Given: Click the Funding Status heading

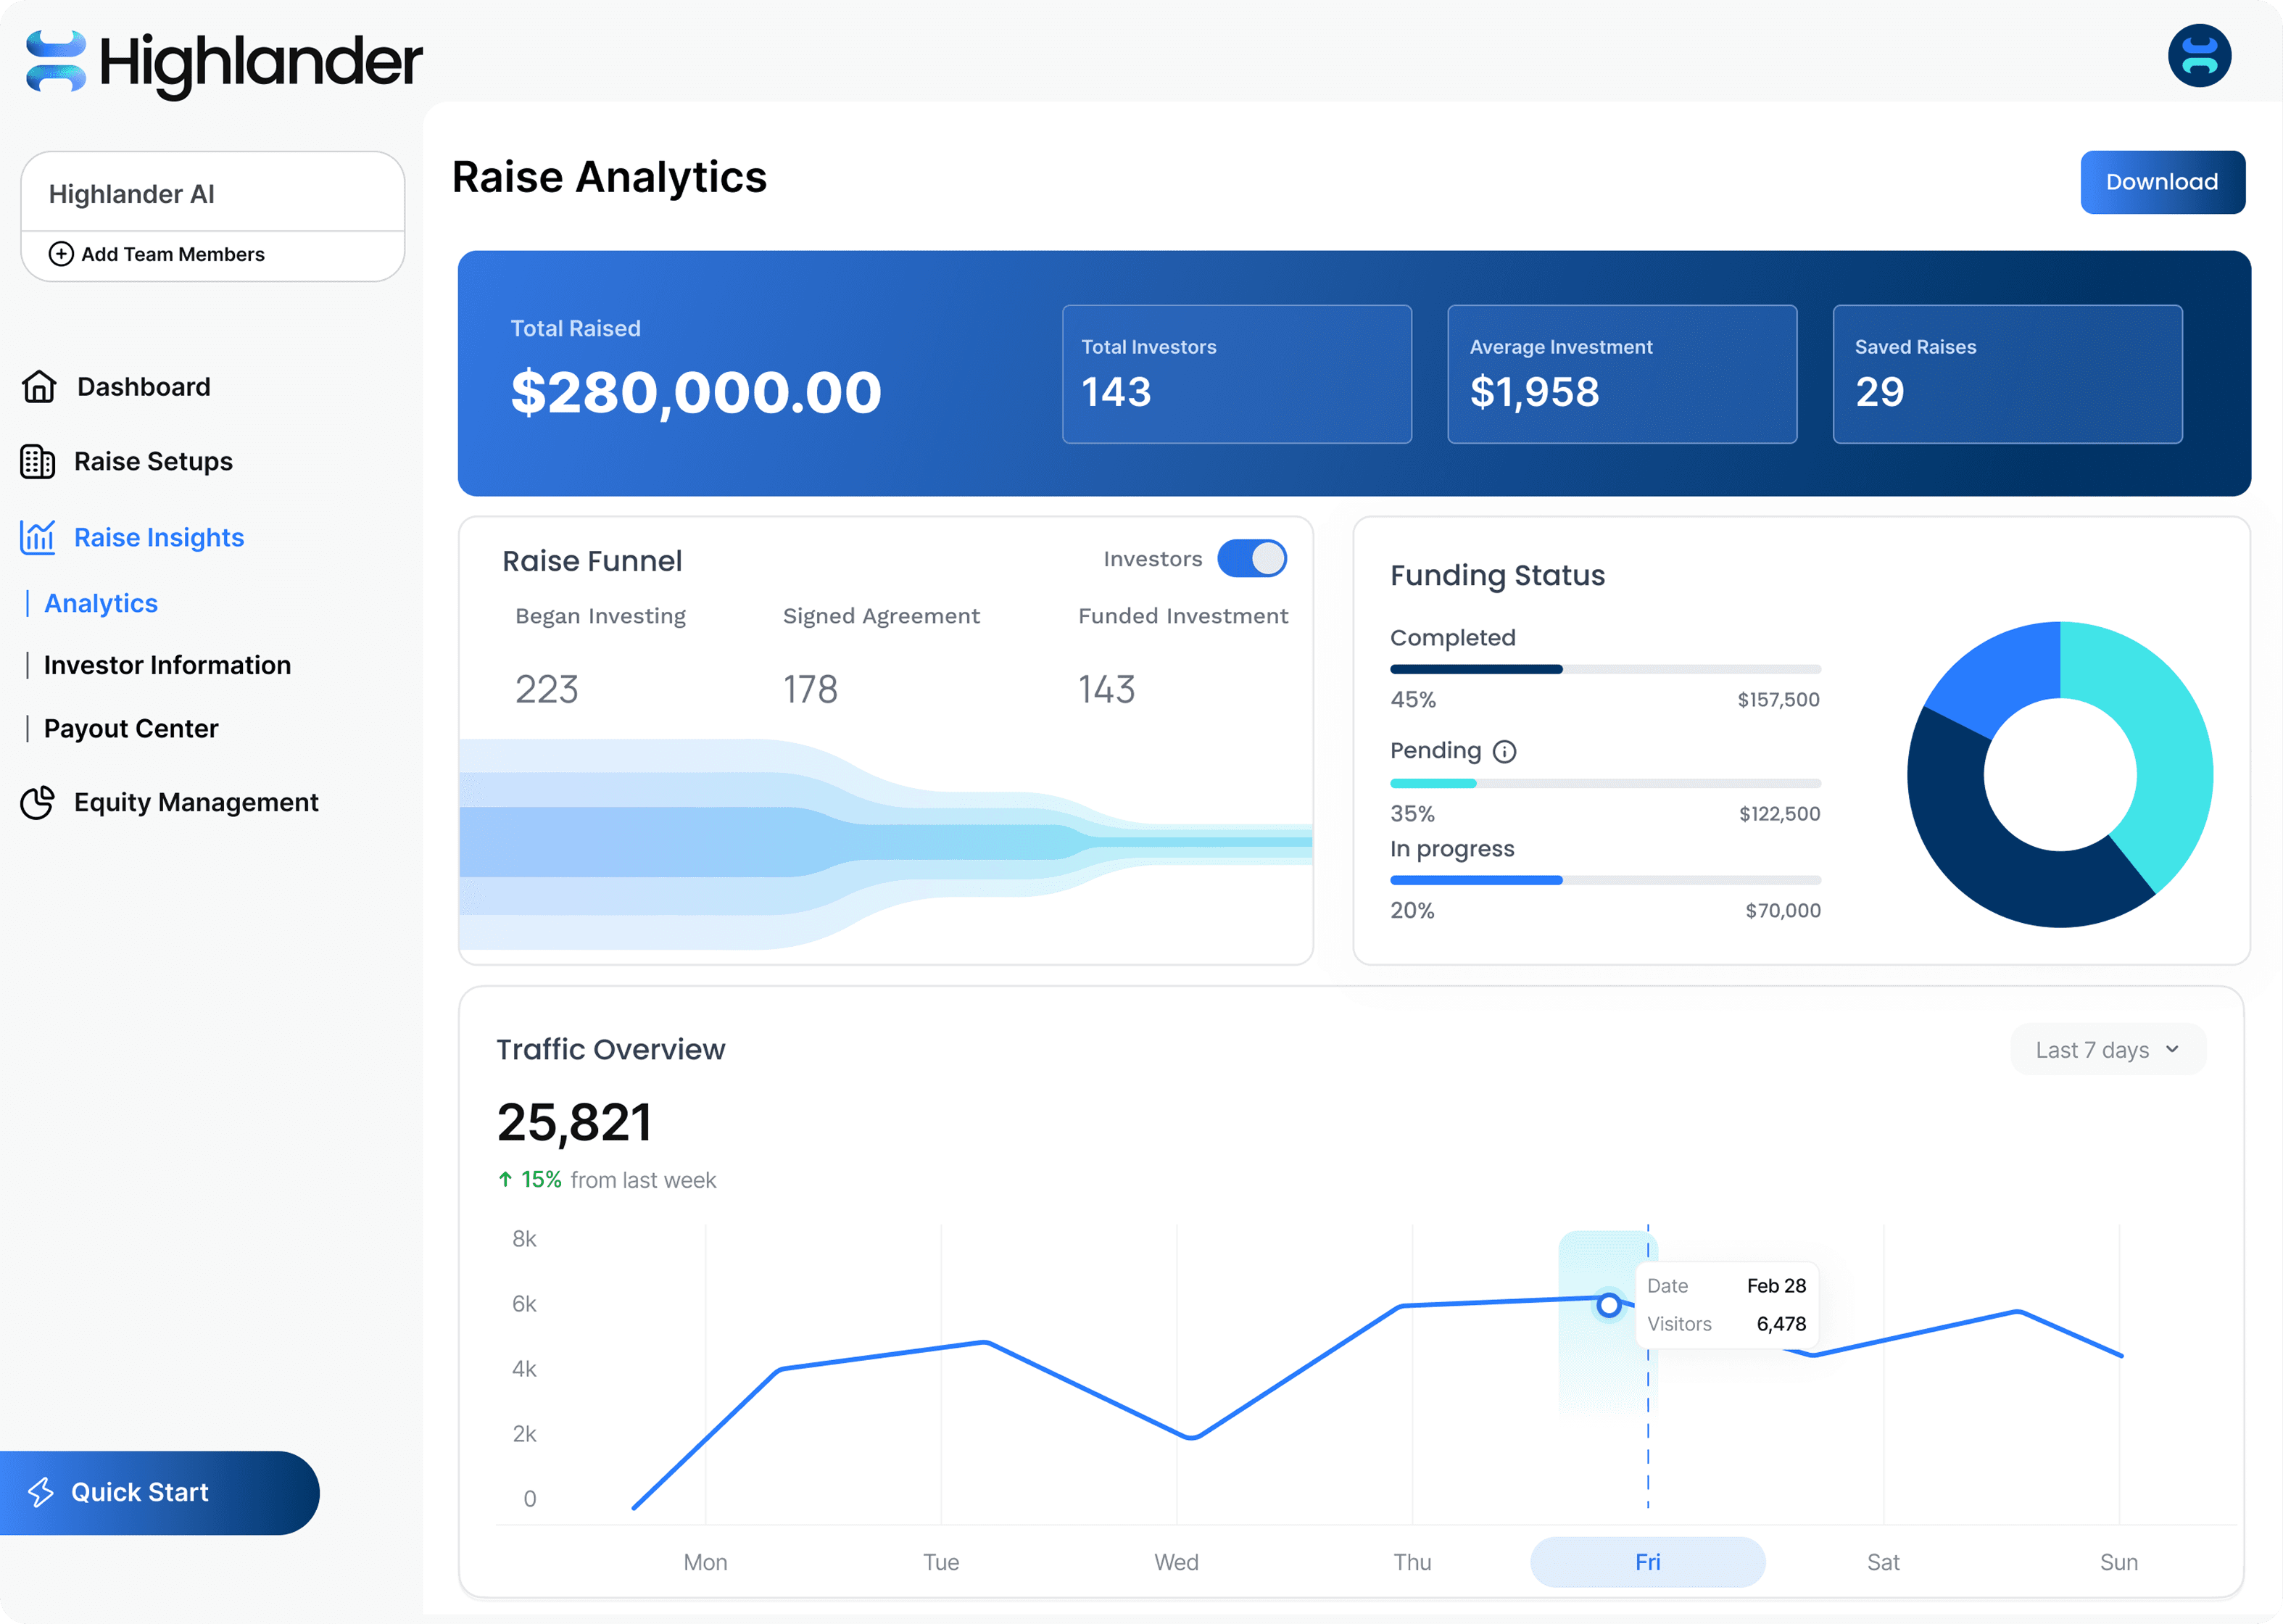Looking at the screenshot, I should coord(1497,575).
